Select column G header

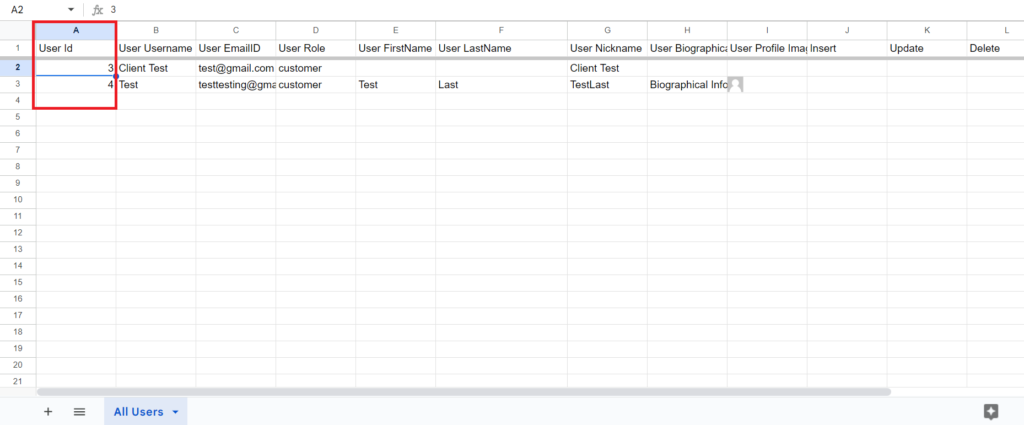pos(607,30)
